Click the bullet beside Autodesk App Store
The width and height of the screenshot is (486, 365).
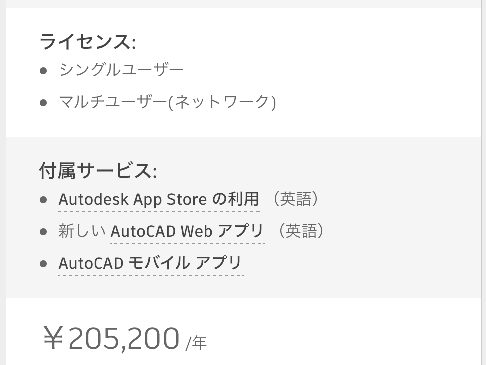click(43, 200)
